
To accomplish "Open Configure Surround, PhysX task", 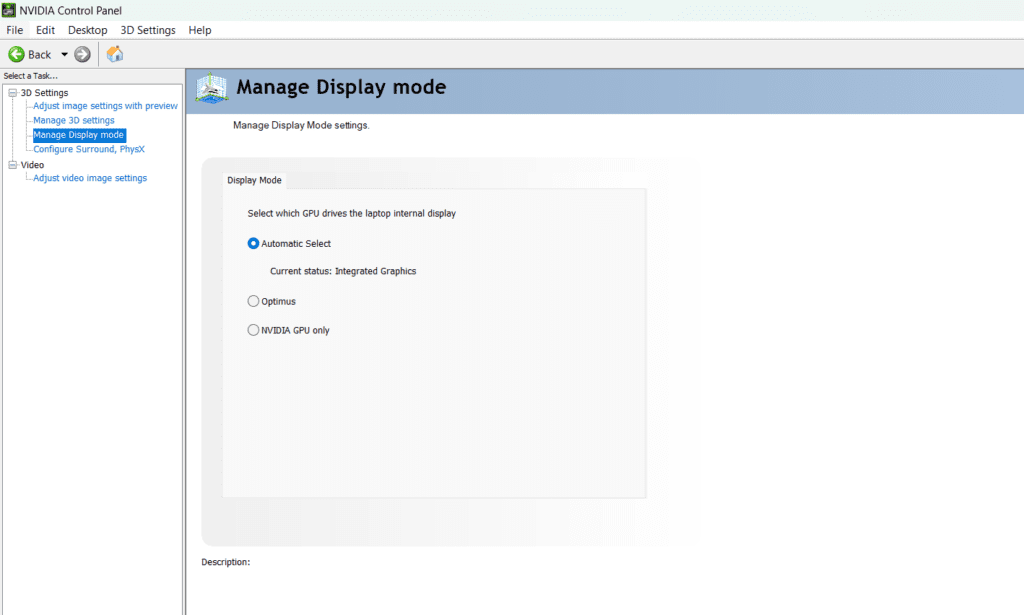I will point(89,149).
